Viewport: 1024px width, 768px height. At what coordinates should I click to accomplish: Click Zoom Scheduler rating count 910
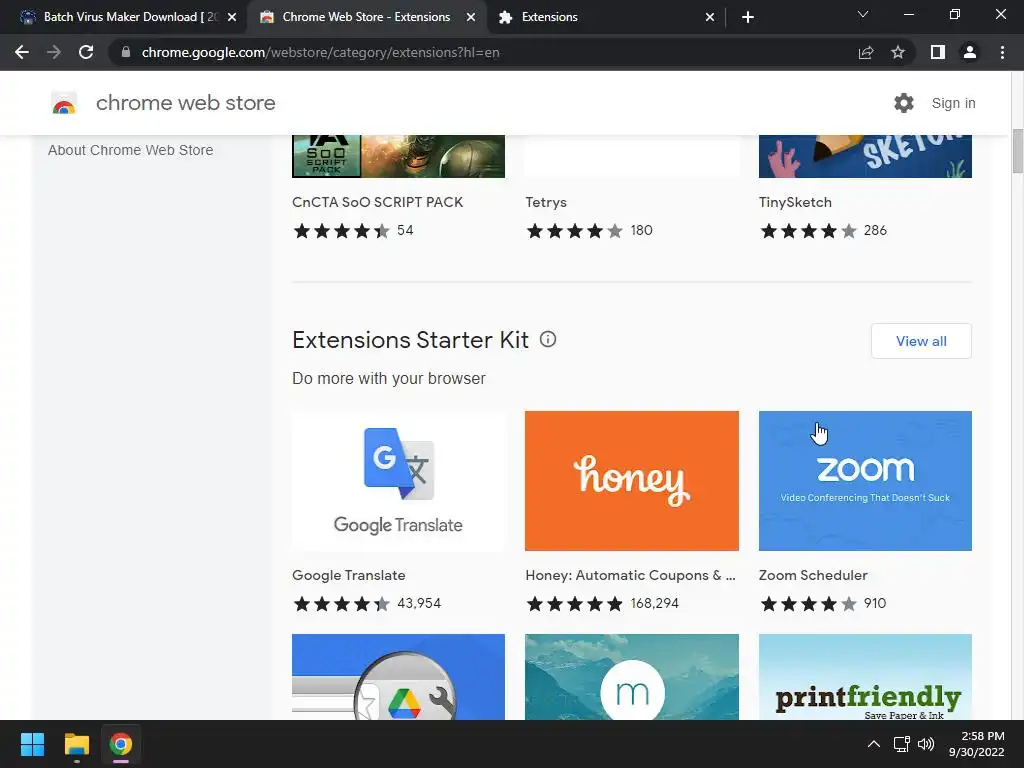(x=875, y=603)
